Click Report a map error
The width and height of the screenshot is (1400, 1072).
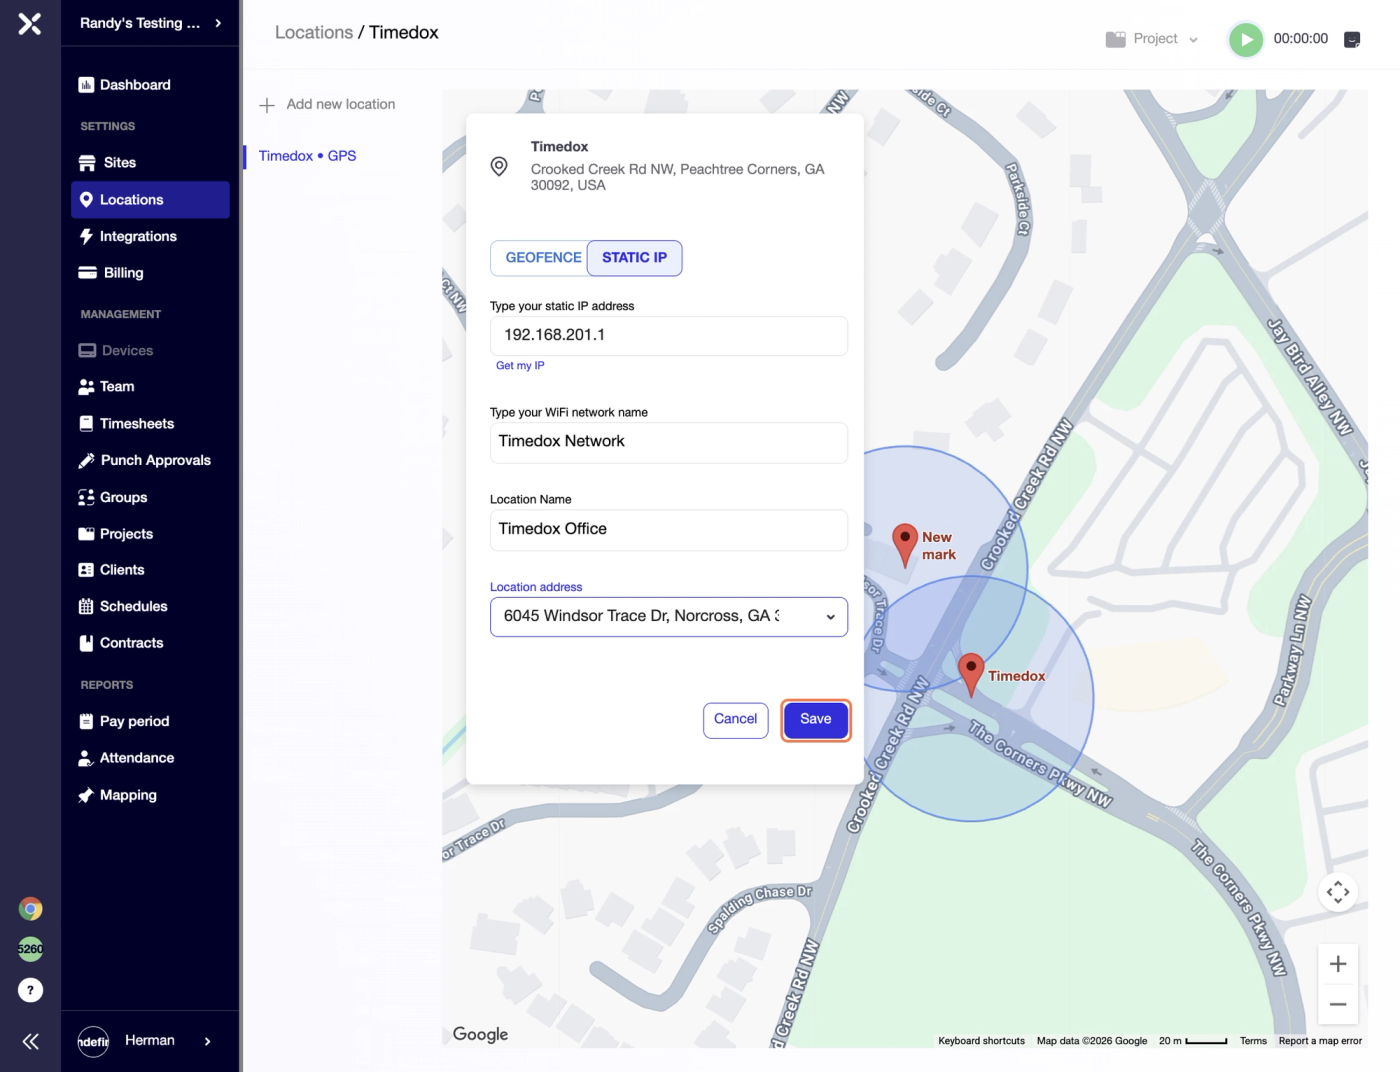point(1320,1041)
